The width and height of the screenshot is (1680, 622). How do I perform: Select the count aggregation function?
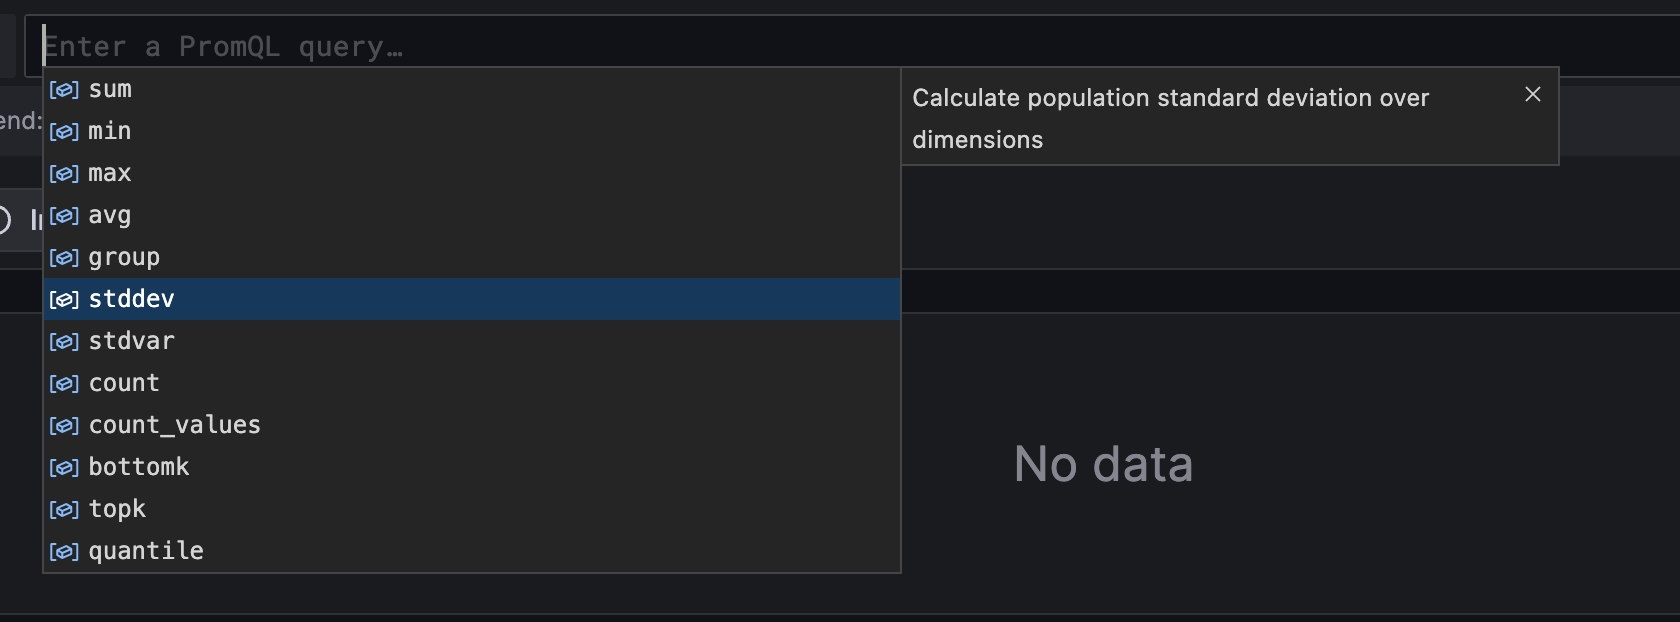124,383
